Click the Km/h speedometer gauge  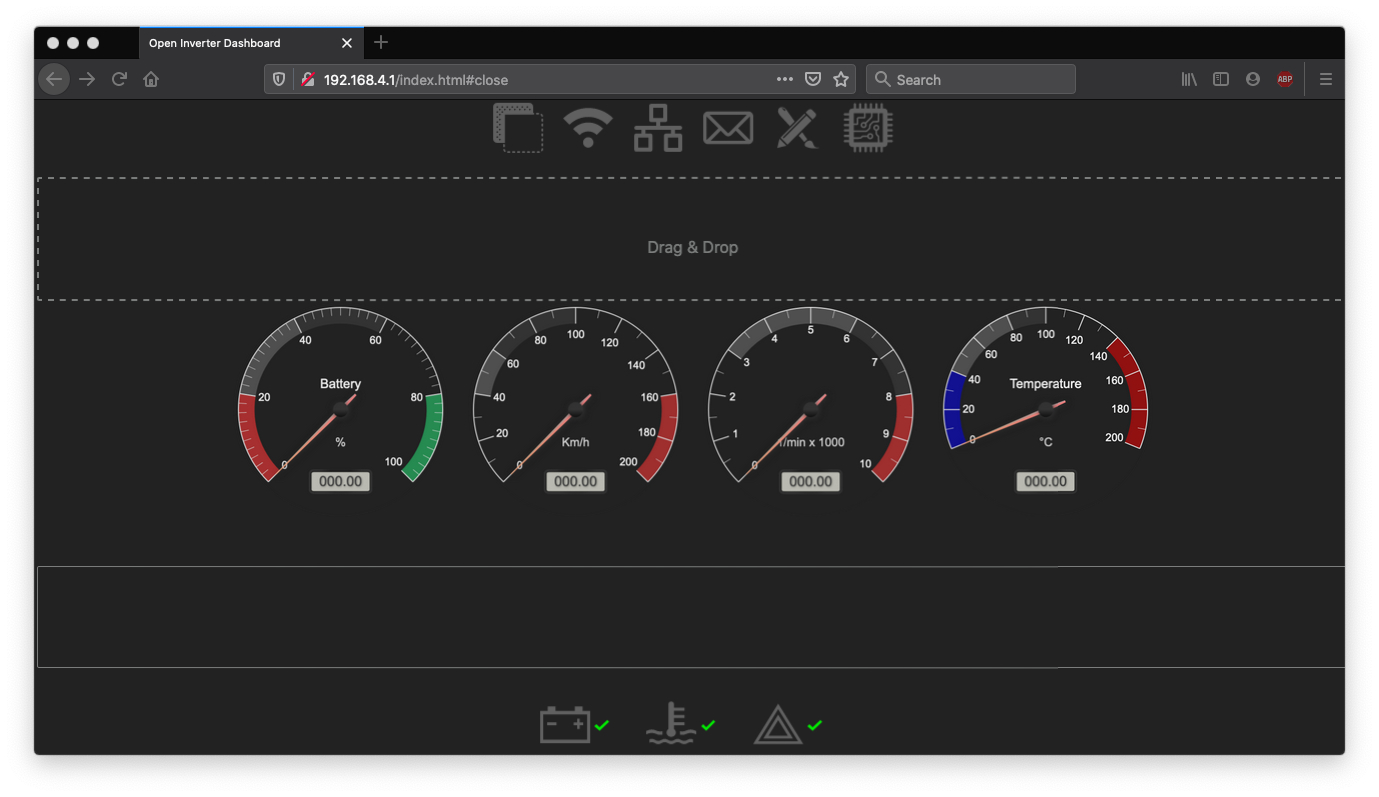point(575,400)
